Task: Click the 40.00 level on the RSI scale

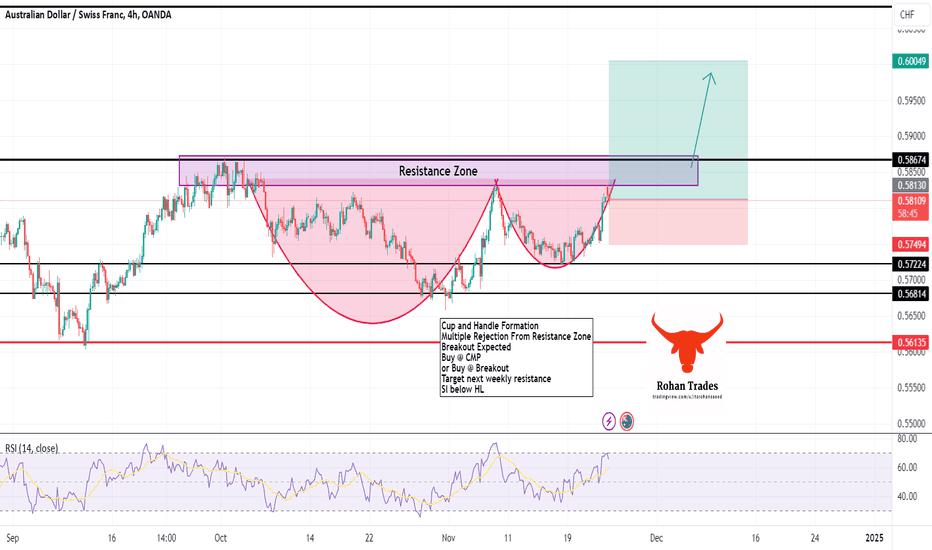Action: tap(907, 496)
